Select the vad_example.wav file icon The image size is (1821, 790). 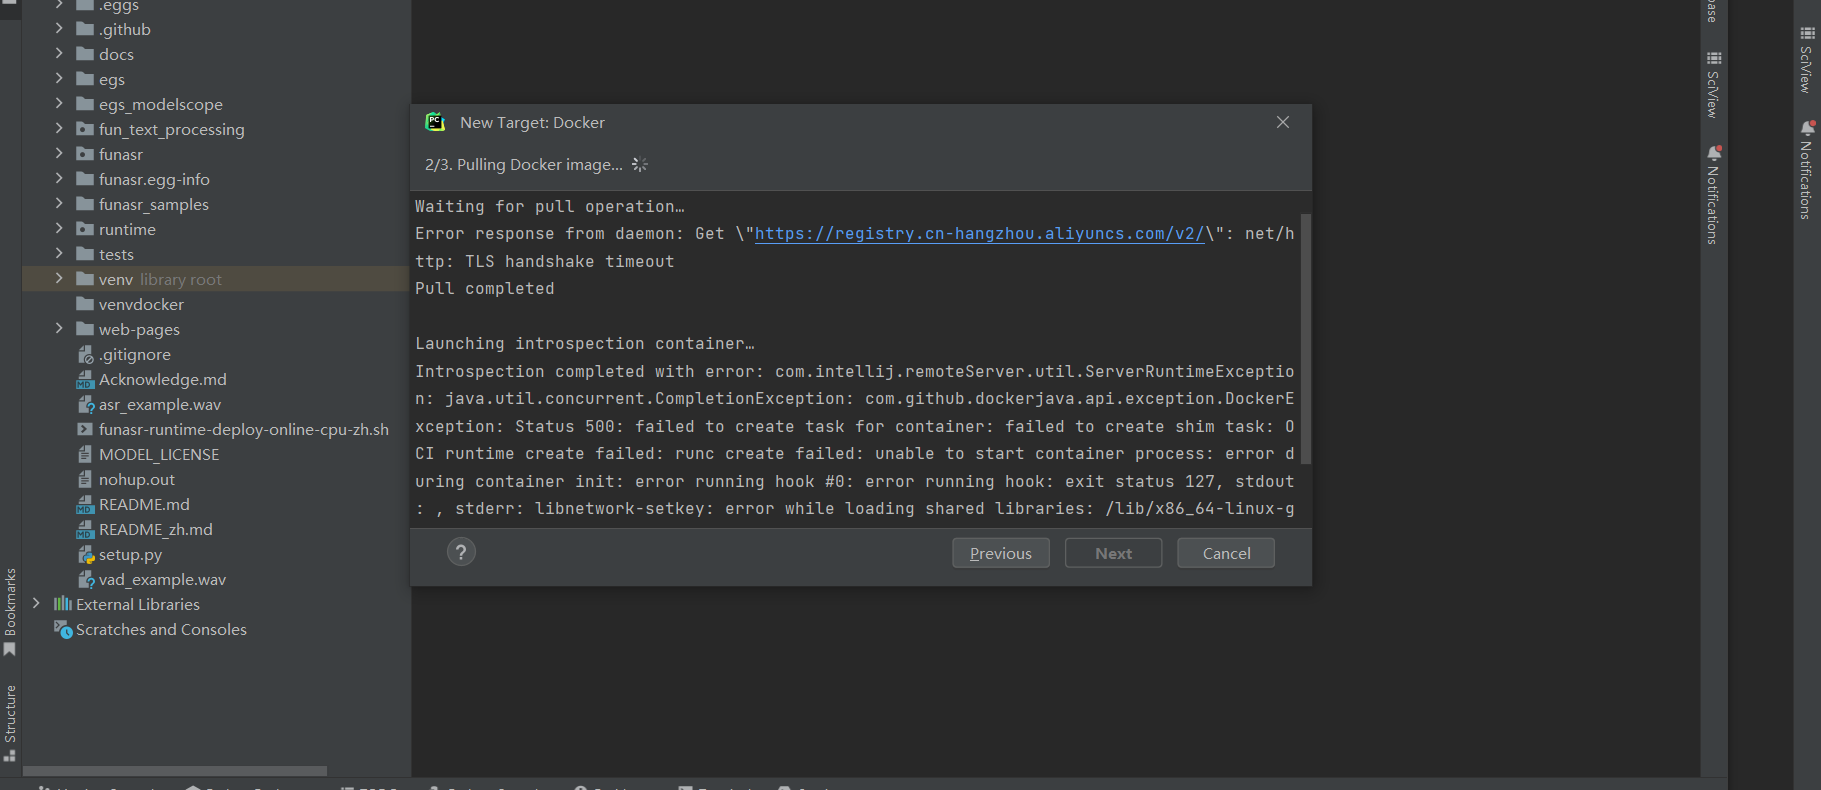85,579
